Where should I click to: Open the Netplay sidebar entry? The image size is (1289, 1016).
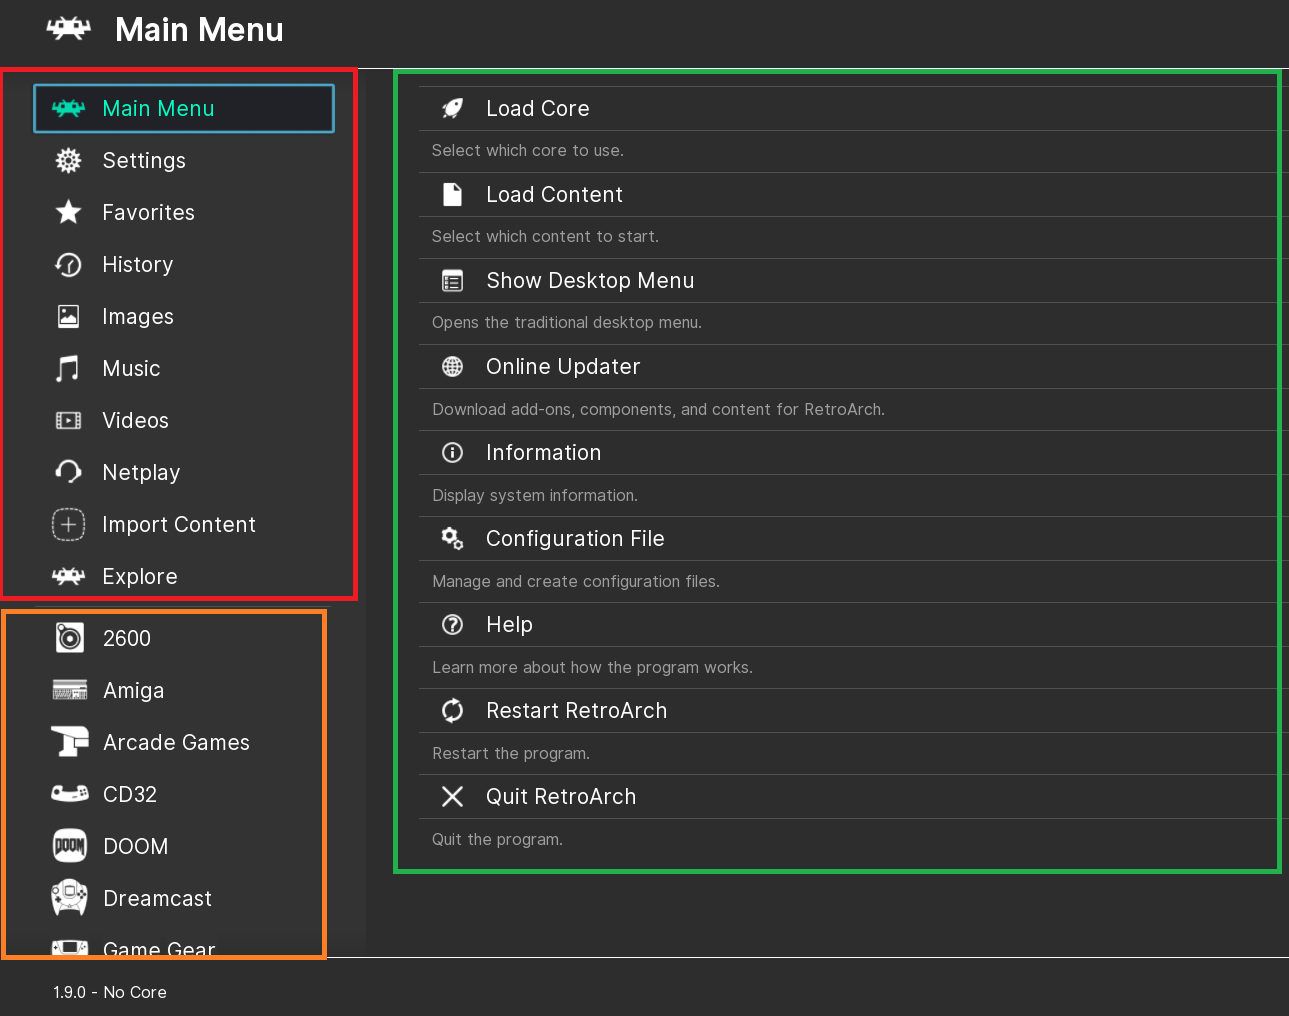tap(184, 472)
